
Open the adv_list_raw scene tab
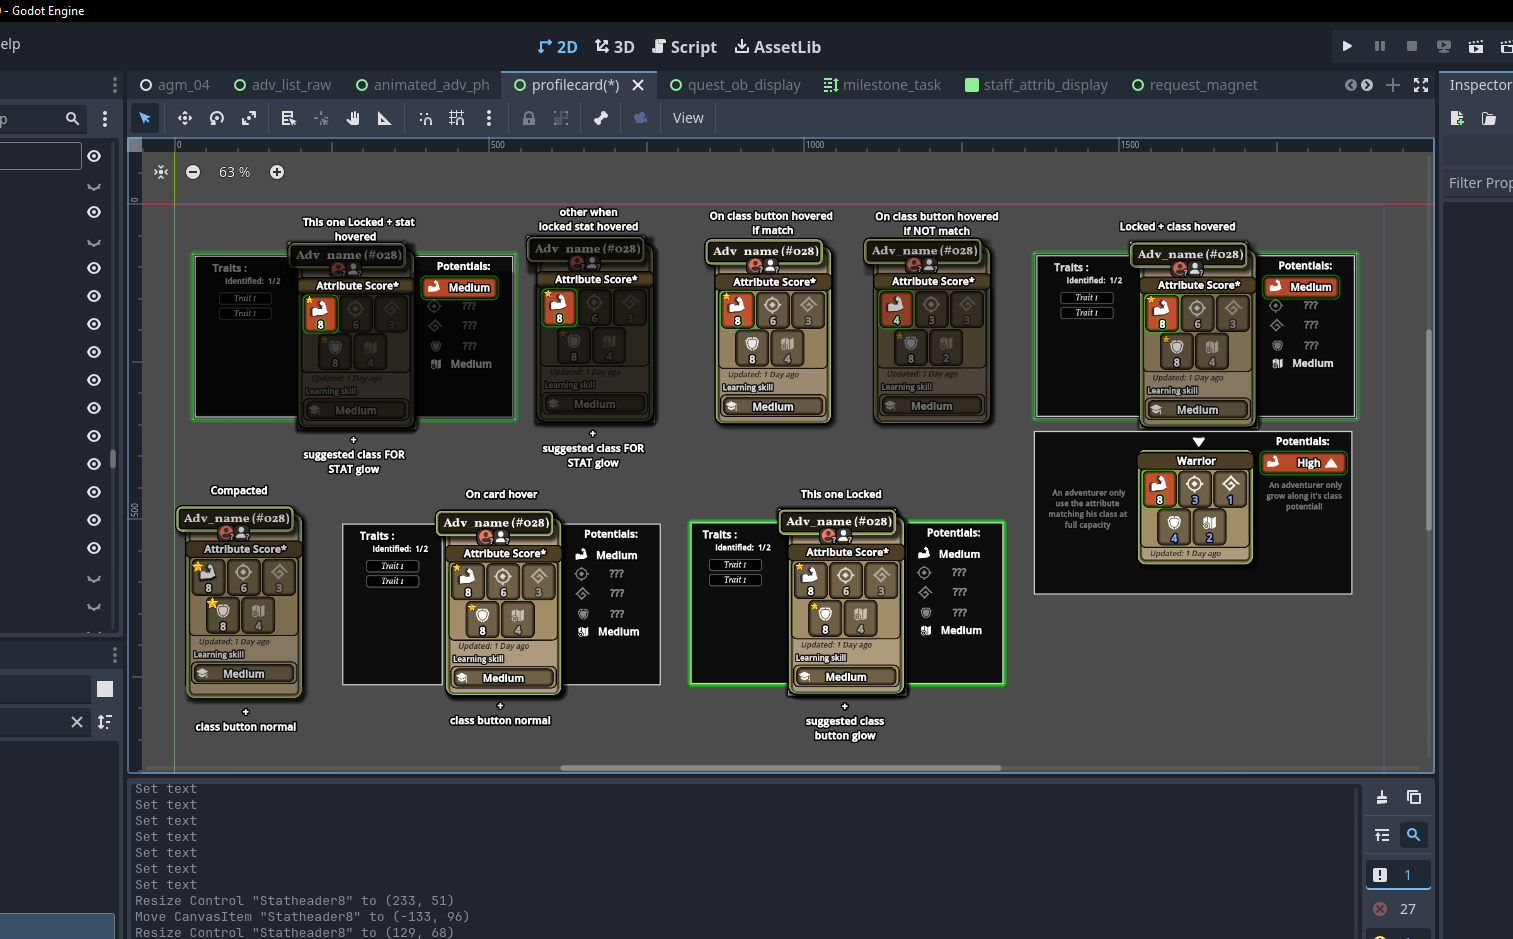282,85
